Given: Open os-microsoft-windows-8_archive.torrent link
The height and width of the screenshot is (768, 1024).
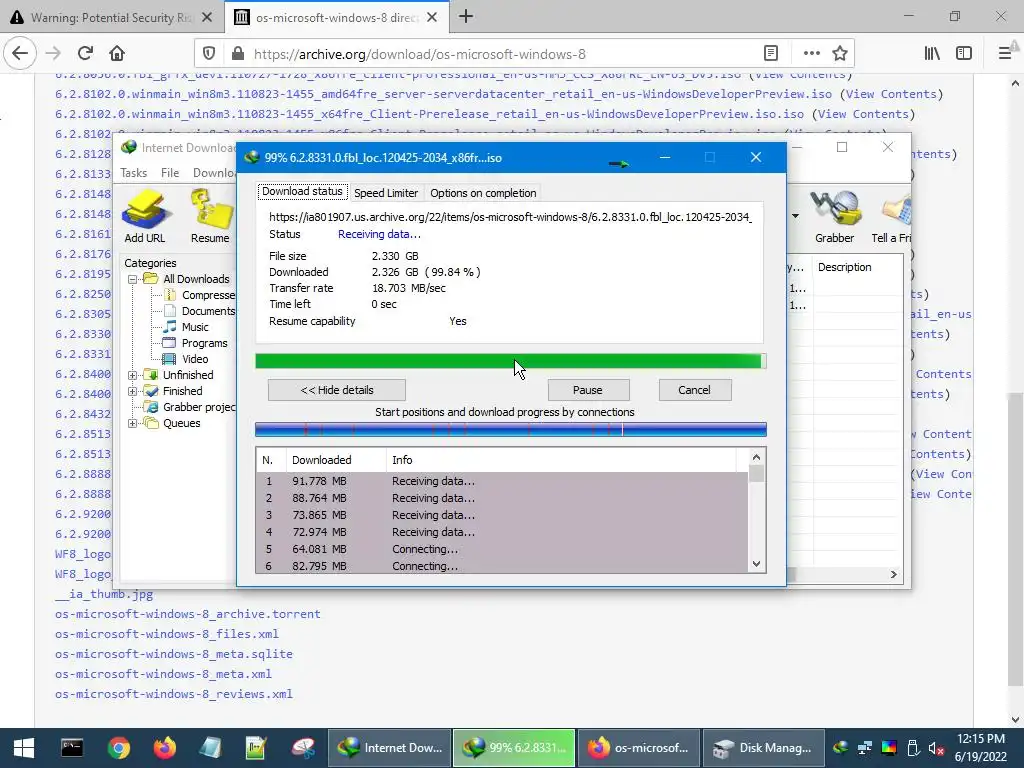Looking at the screenshot, I should coord(187,614).
